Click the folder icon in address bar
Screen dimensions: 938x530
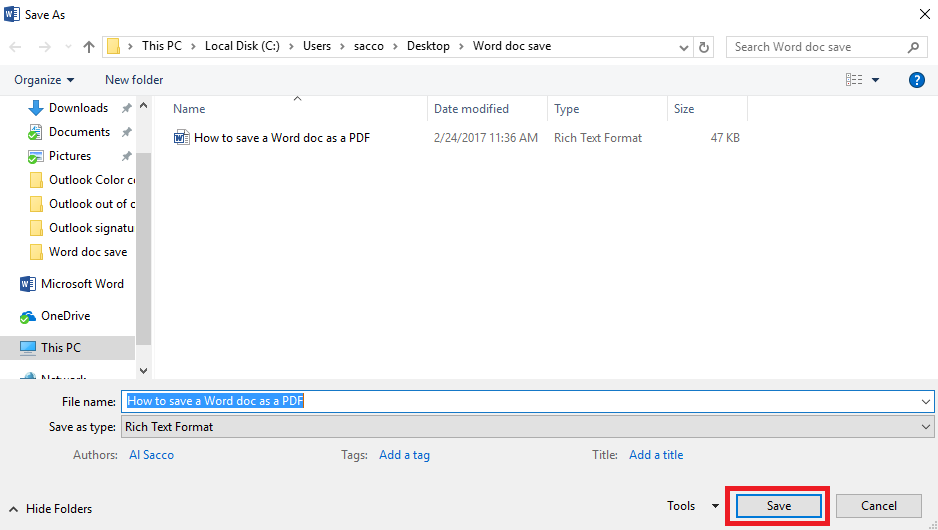click(113, 46)
